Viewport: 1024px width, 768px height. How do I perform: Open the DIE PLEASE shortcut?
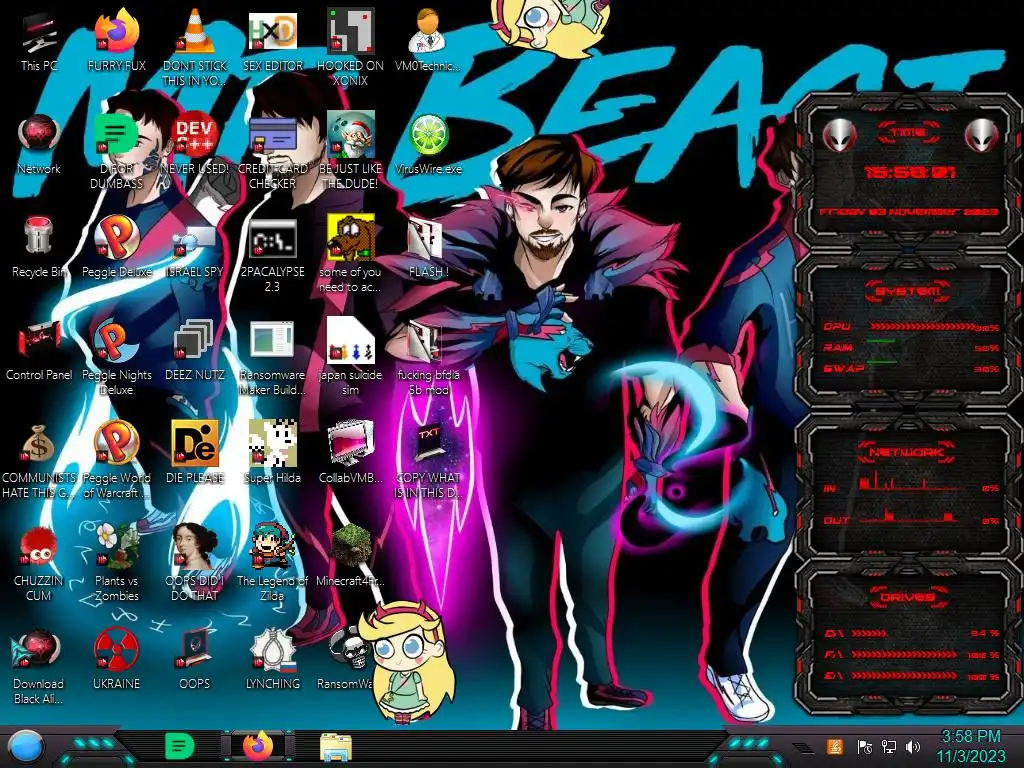pyautogui.click(x=195, y=453)
